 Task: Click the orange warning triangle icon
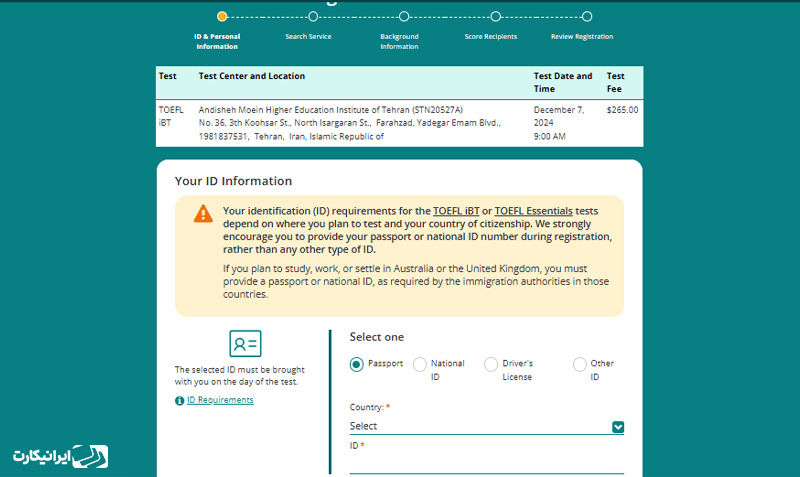[203, 214]
